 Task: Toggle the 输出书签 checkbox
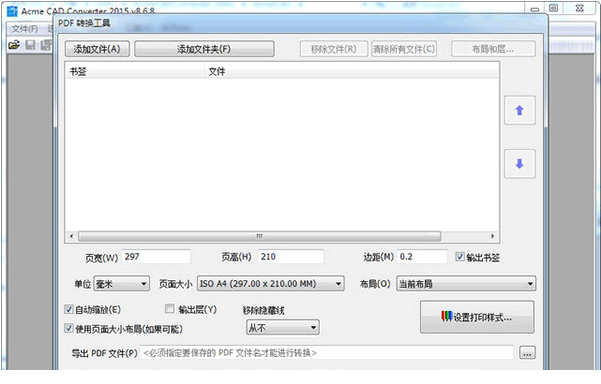[x=460, y=257]
